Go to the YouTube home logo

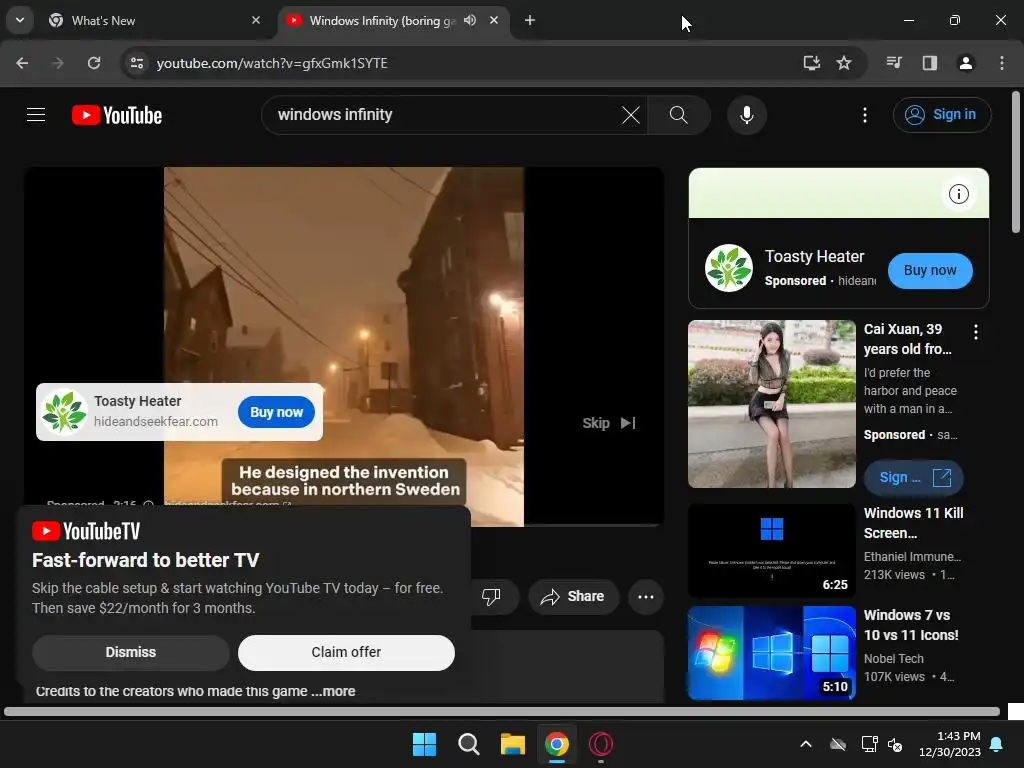click(117, 115)
